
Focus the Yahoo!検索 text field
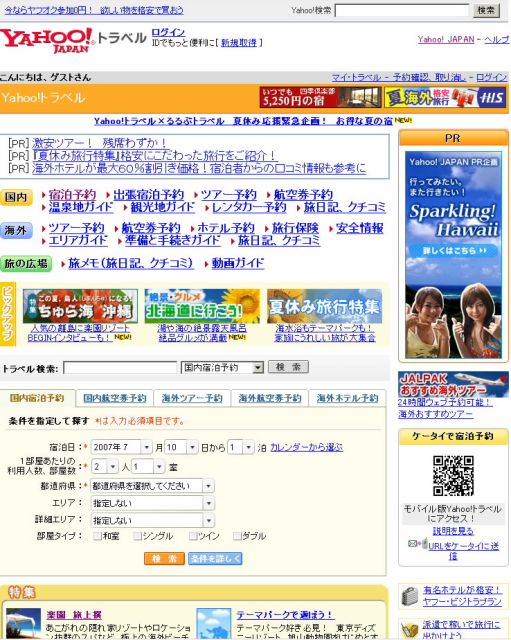402,10
